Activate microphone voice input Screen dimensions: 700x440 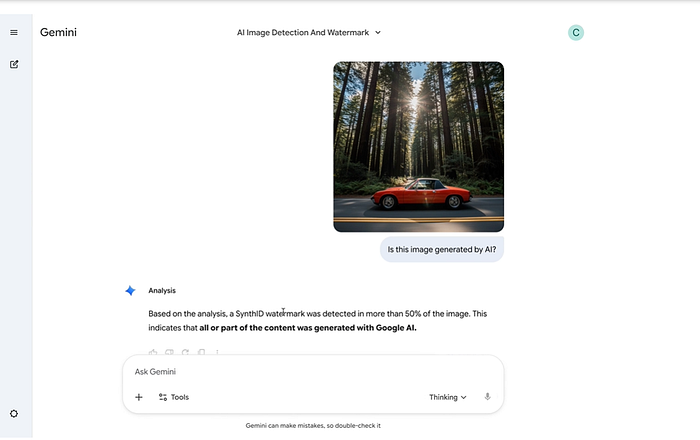488,397
